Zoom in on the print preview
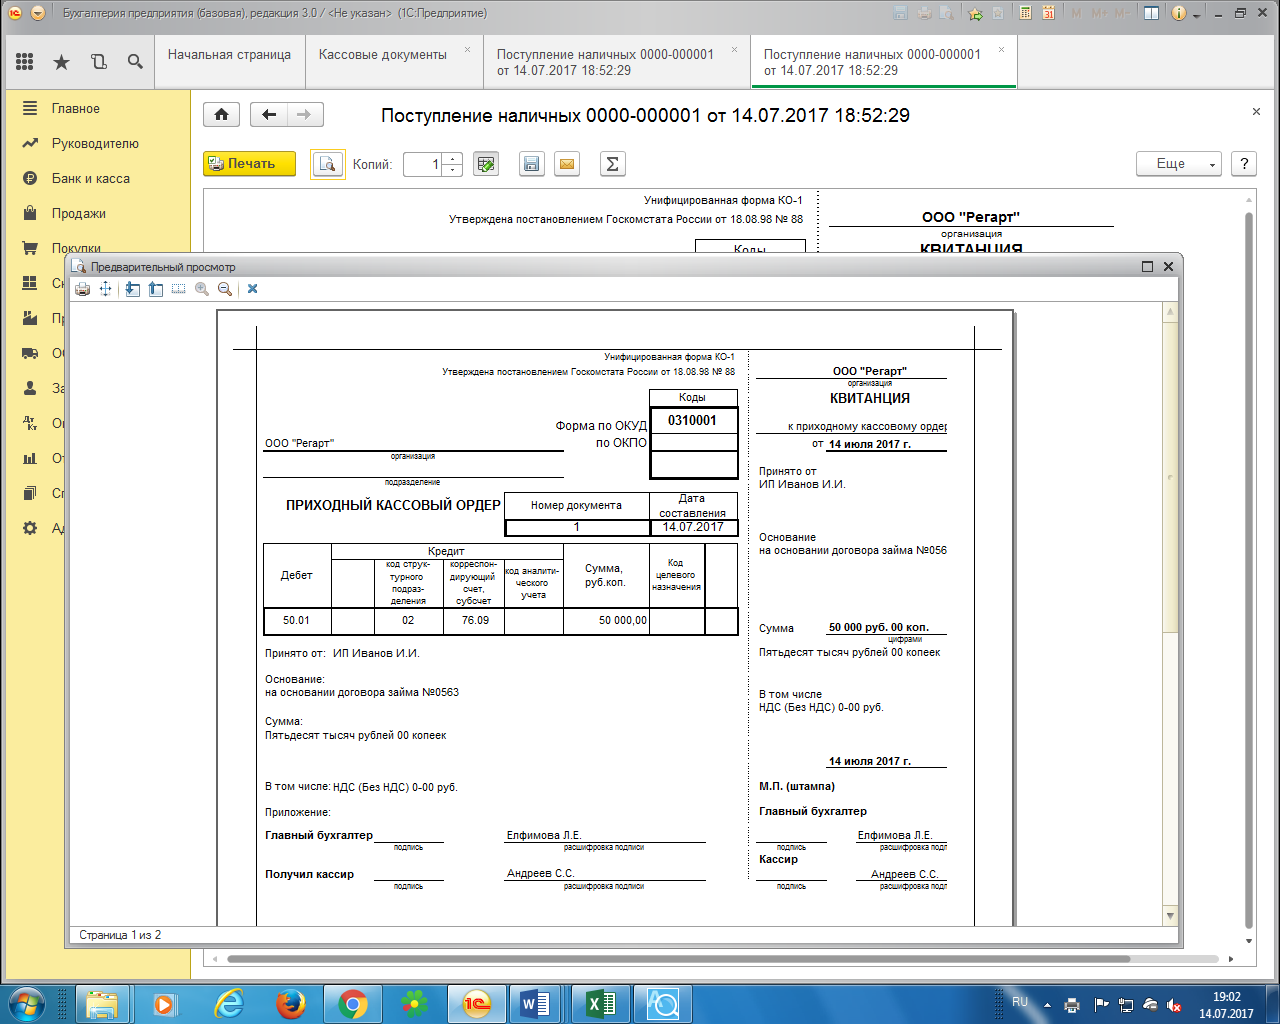The image size is (1280, 1024). tap(202, 289)
